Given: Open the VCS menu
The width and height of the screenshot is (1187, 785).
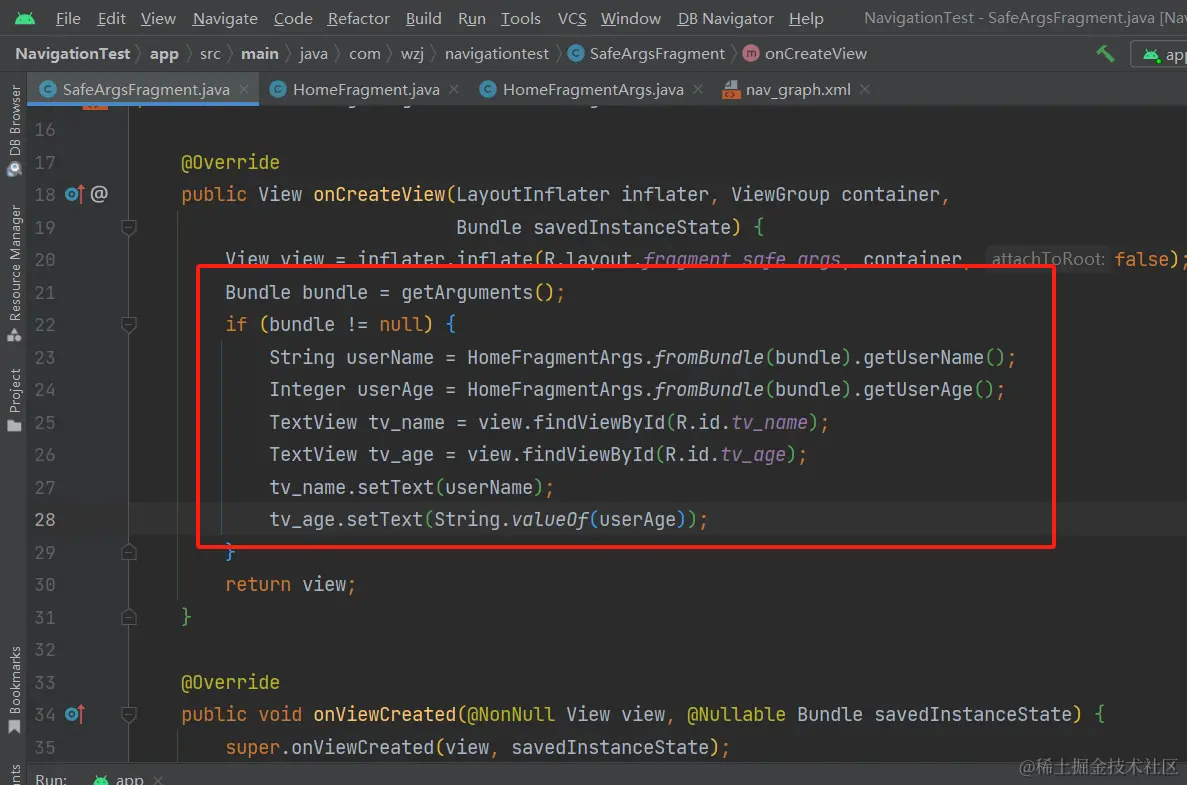Looking at the screenshot, I should pyautogui.click(x=572, y=18).
